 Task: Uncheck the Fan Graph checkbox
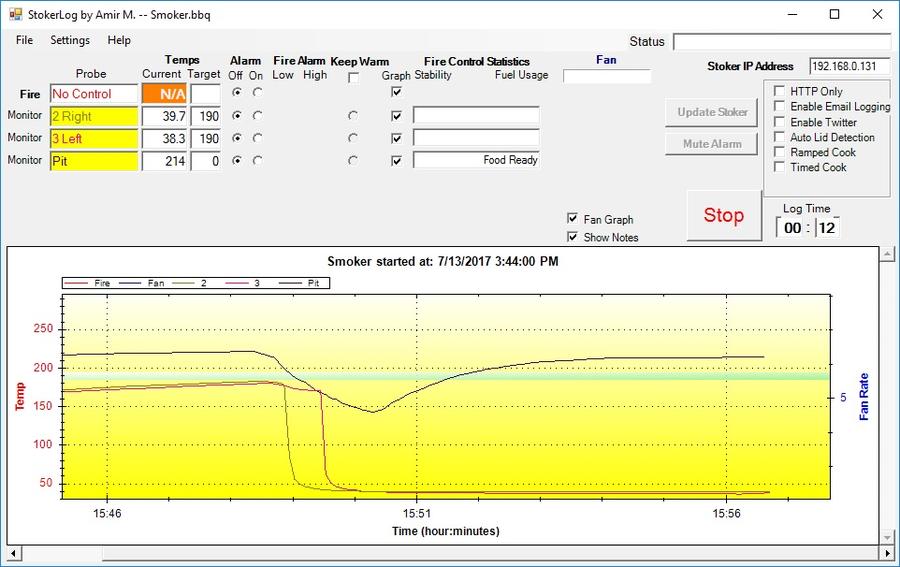pyautogui.click(x=572, y=219)
